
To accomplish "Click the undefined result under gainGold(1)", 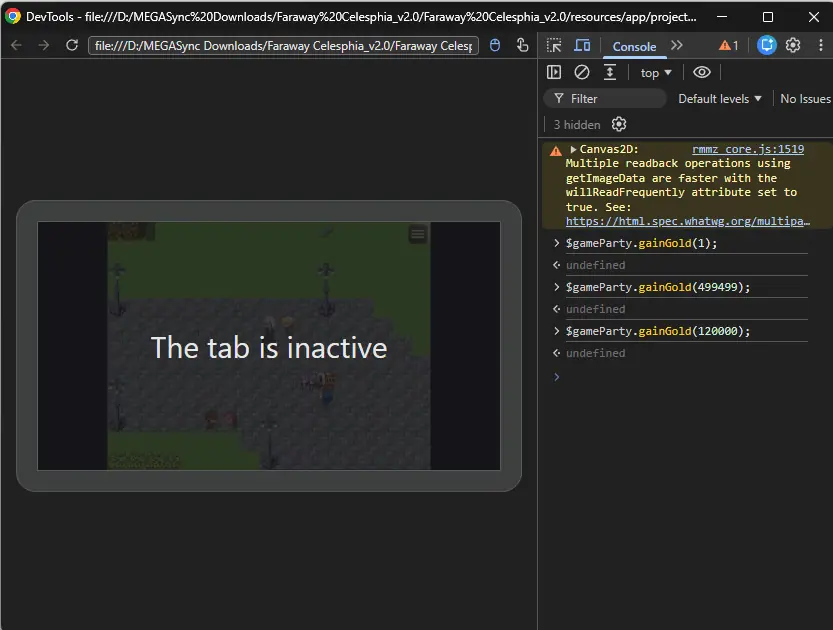I will [596, 265].
